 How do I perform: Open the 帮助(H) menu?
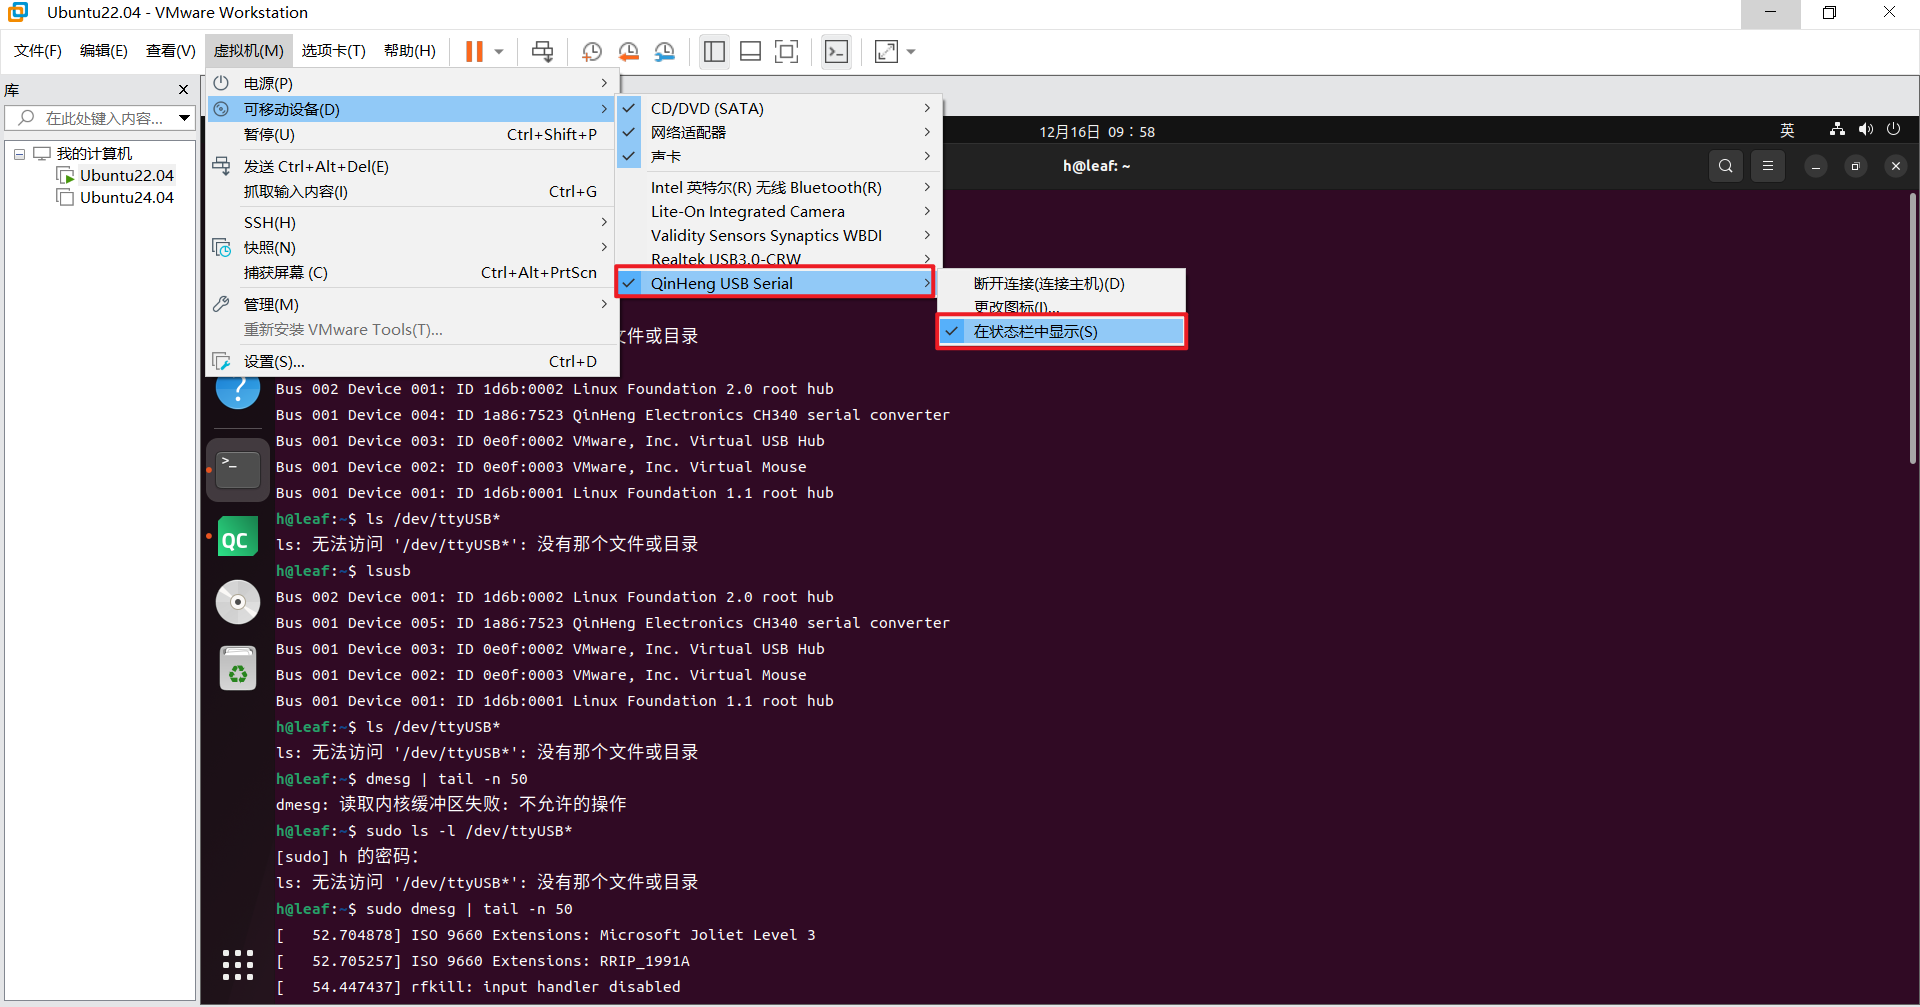click(x=409, y=51)
